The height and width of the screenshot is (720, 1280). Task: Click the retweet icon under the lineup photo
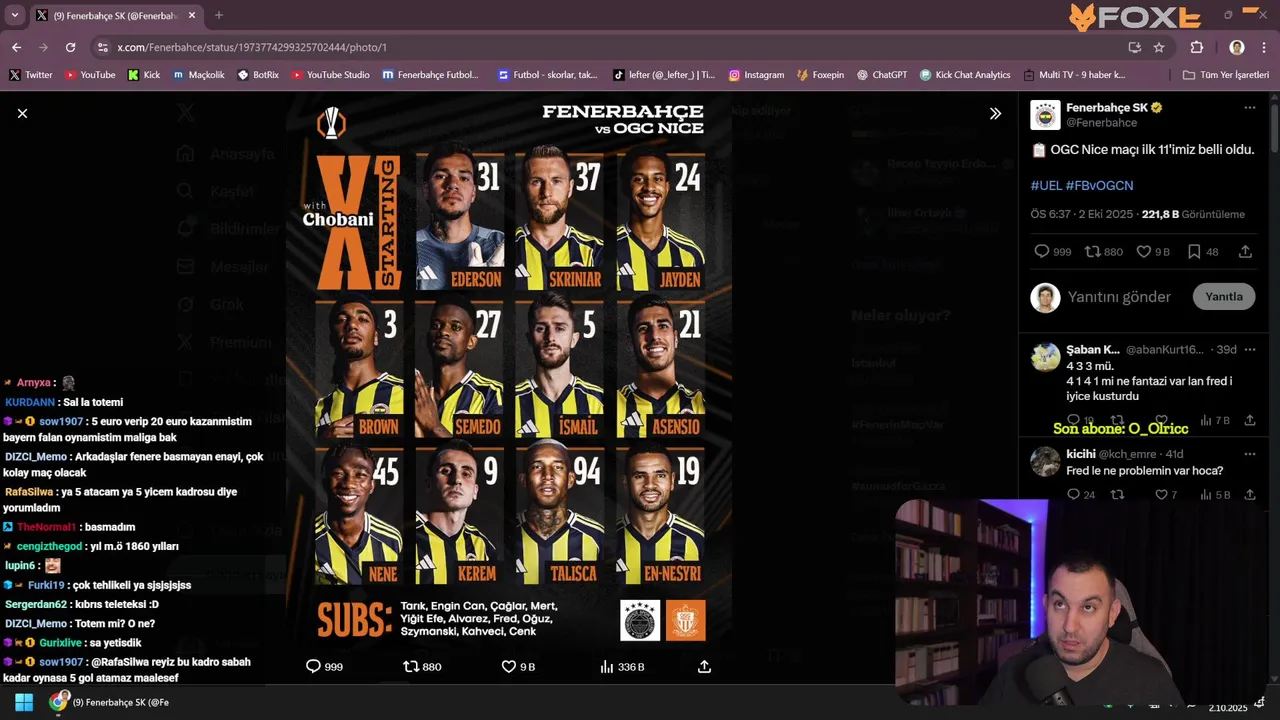pos(410,666)
